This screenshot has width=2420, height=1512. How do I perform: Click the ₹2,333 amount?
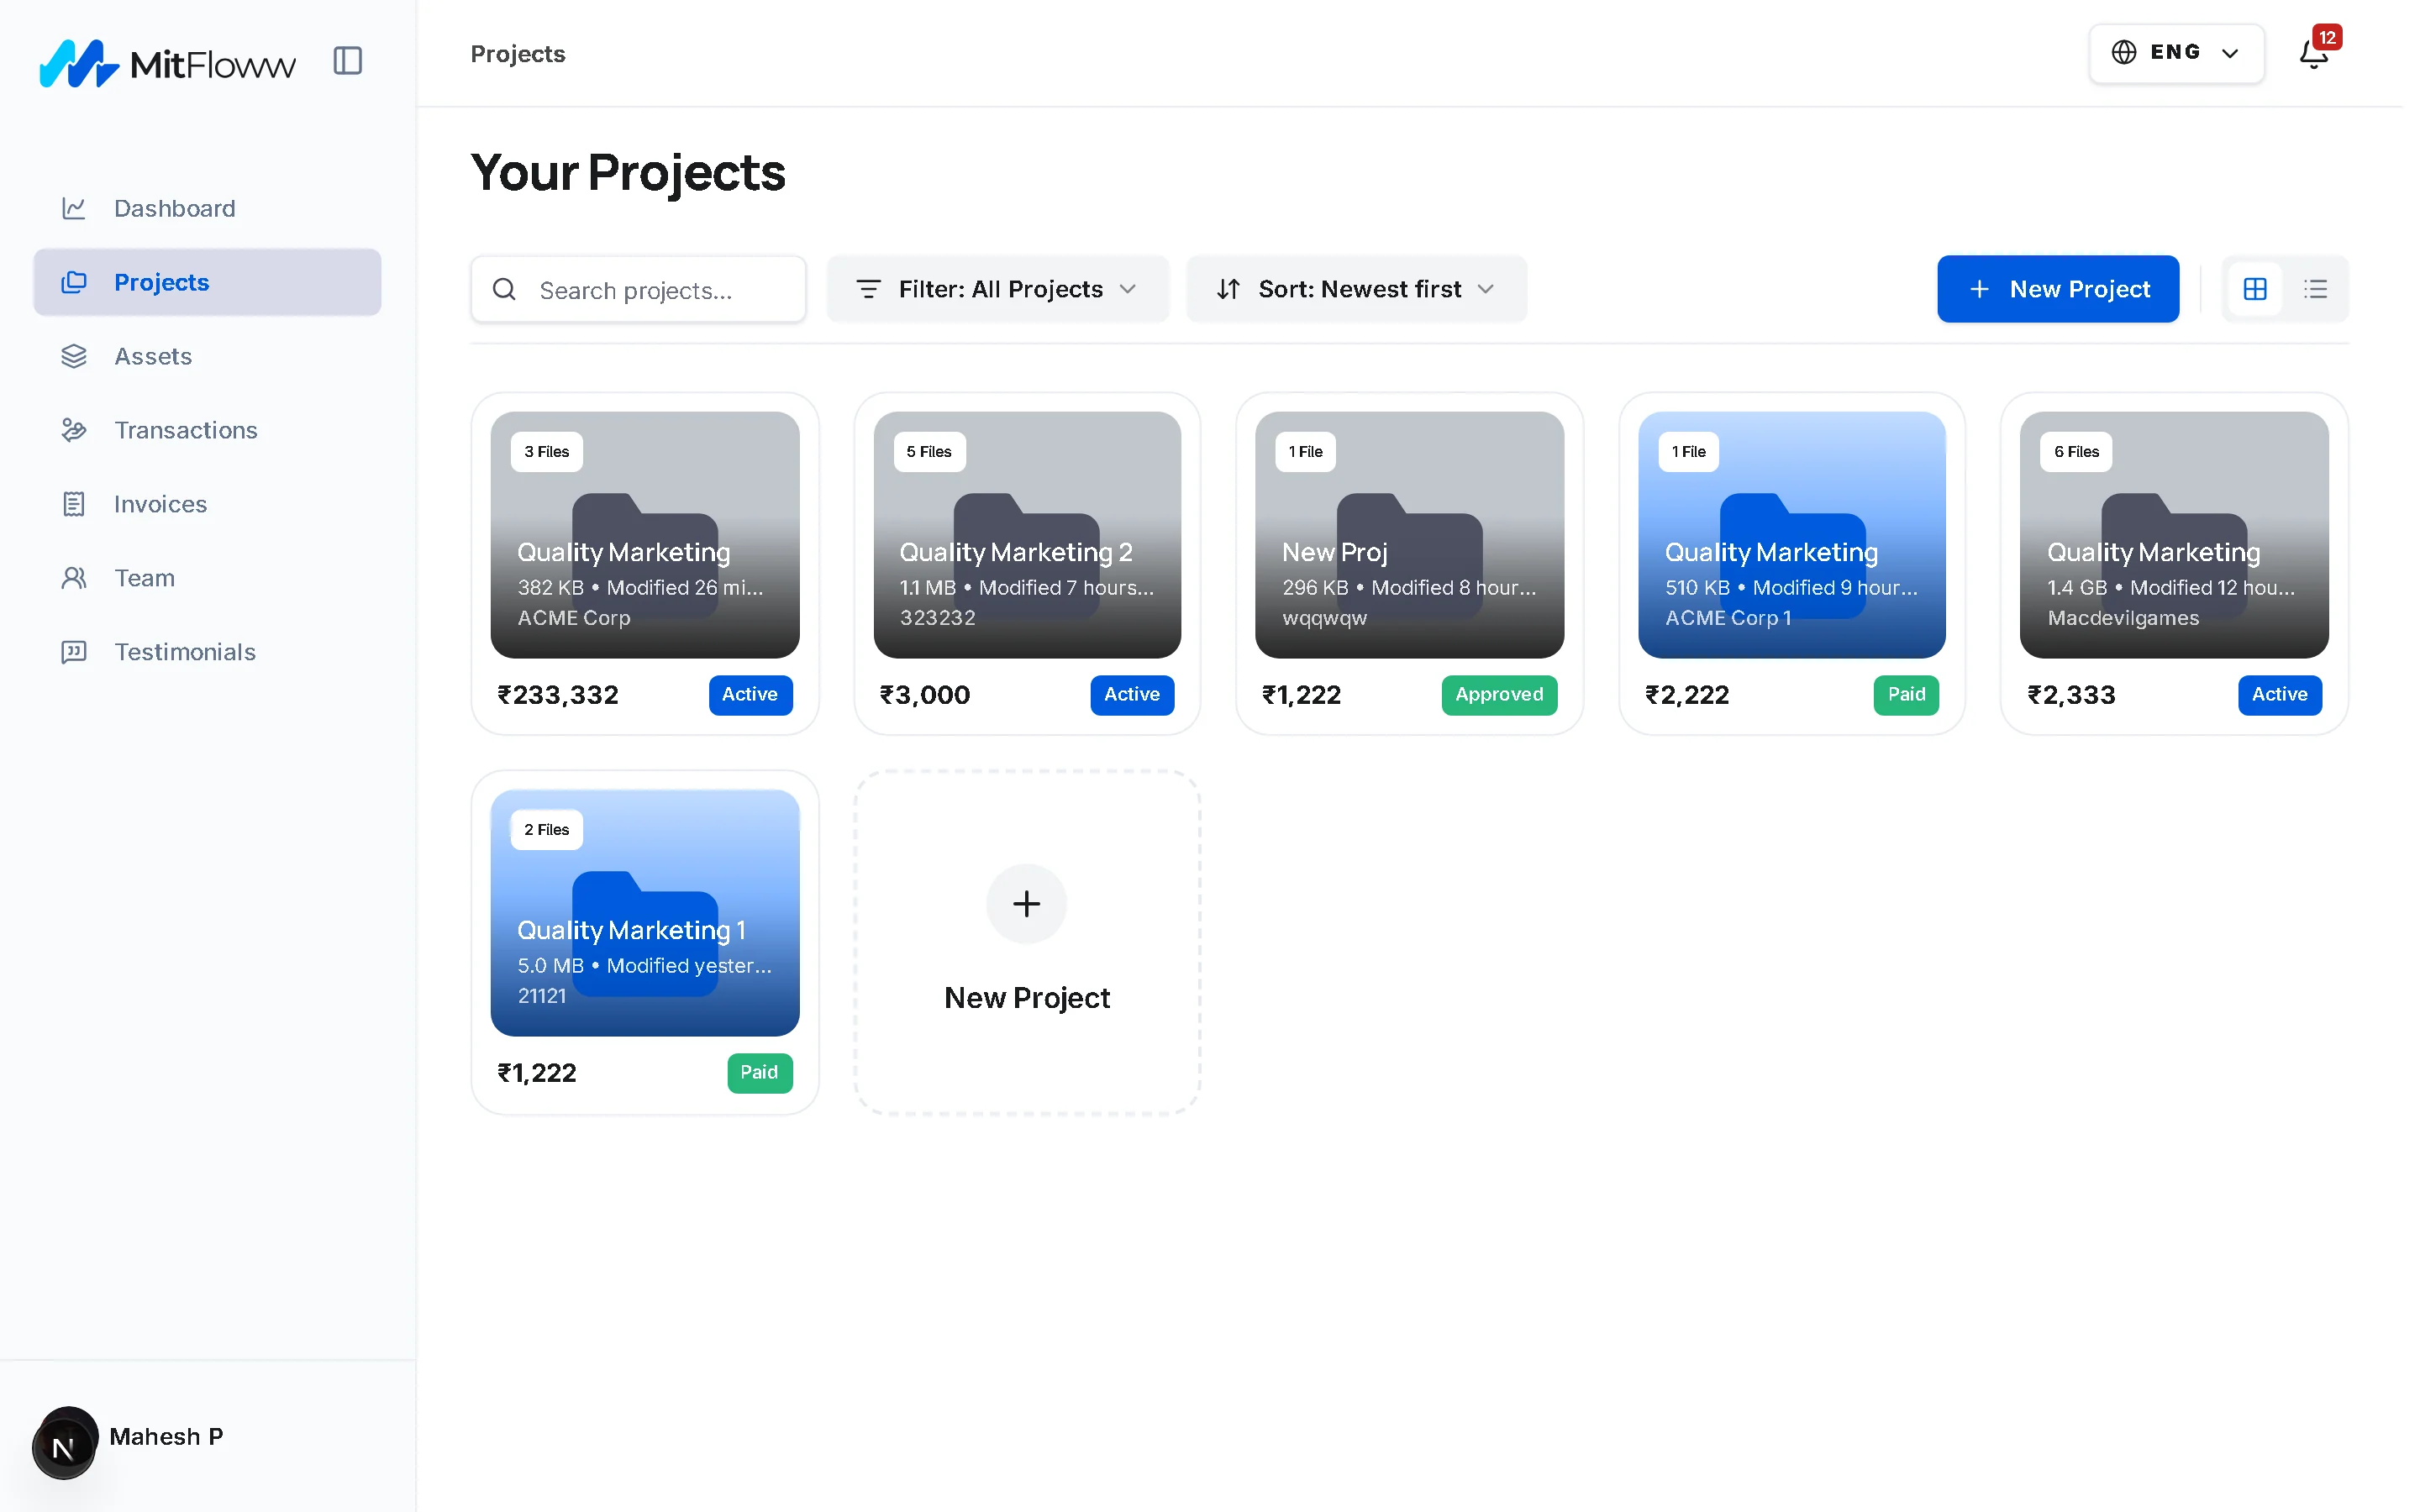pyautogui.click(x=2071, y=695)
